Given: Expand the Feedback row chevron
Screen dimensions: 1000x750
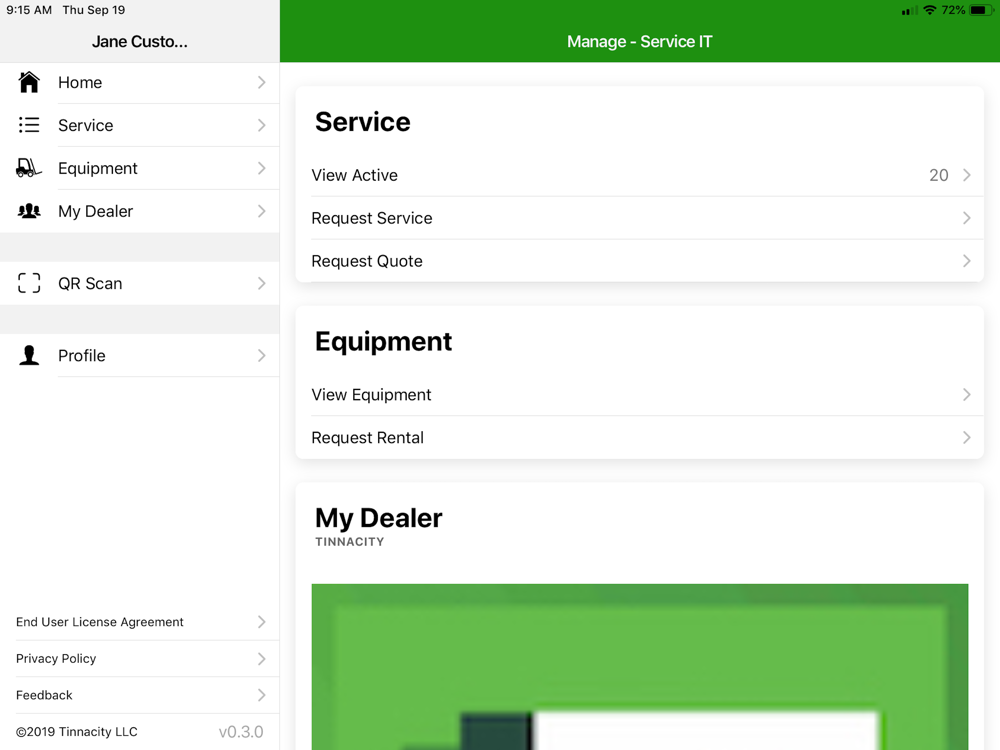Looking at the screenshot, I should pos(261,695).
